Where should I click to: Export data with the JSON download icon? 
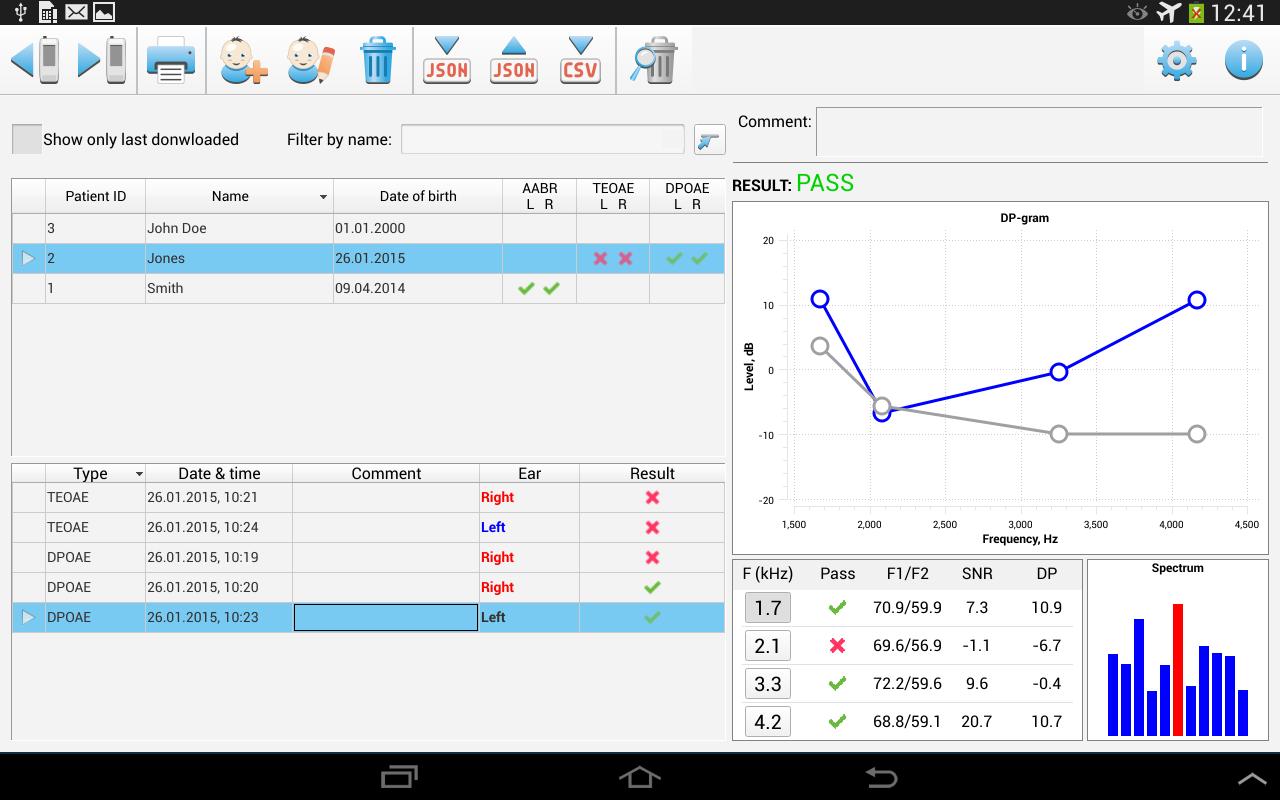pyautogui.click(x=446, y=60)
